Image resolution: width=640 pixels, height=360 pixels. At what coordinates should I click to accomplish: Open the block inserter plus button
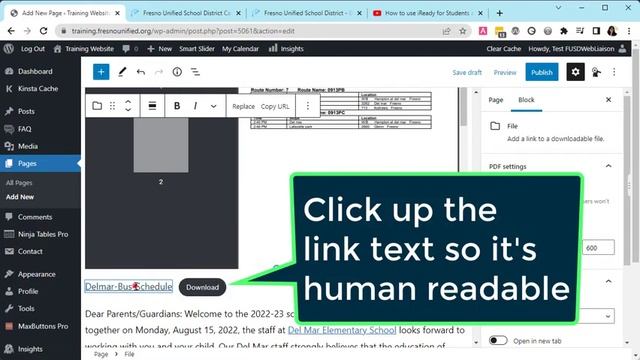pyautogui.click(x=101, y=72)
